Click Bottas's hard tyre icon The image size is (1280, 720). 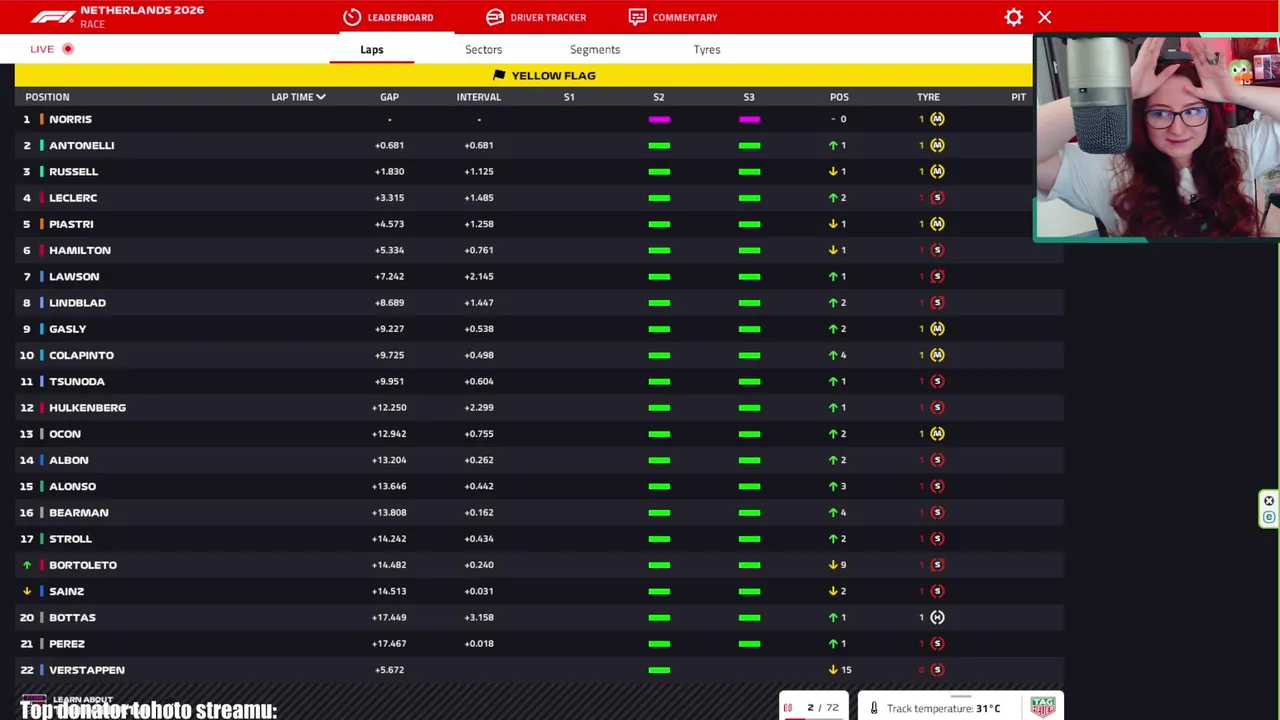coord(937,617)
